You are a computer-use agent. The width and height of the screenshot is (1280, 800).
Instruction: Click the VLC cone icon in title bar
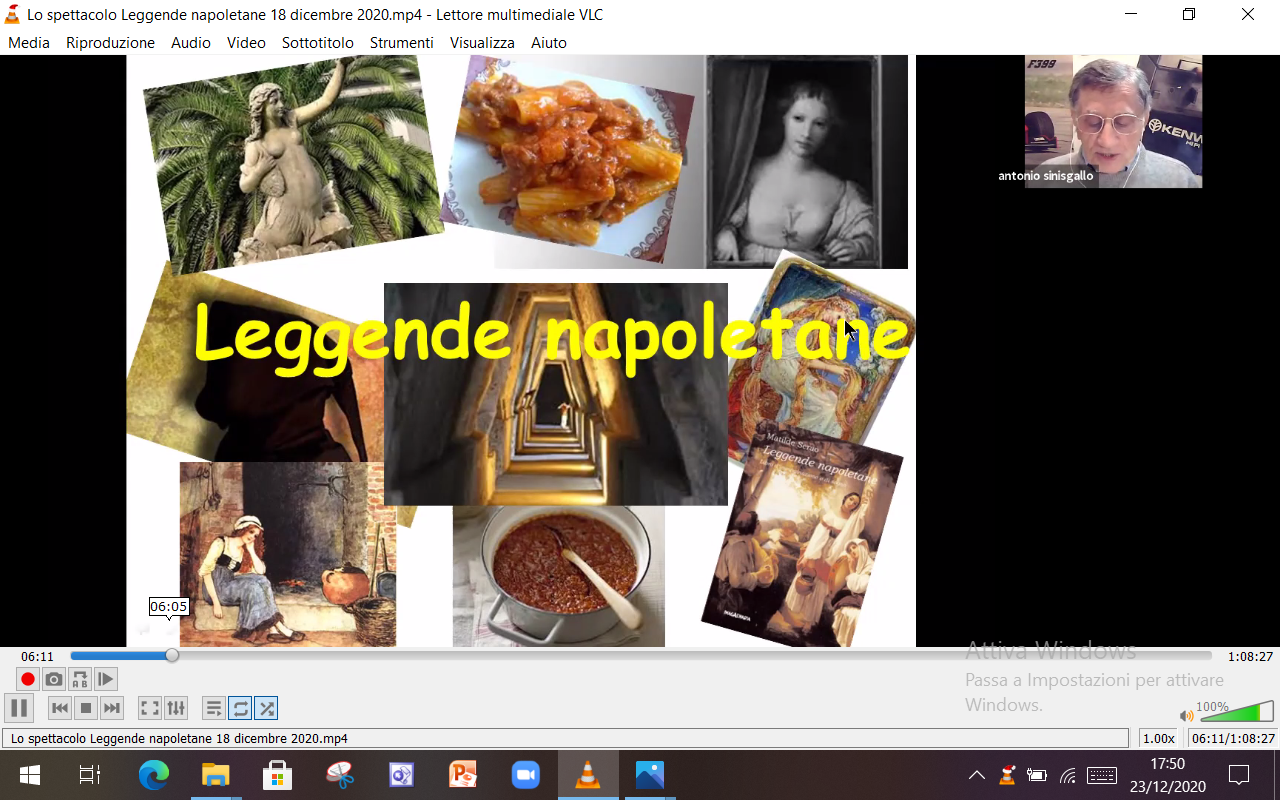click(12, 14)
